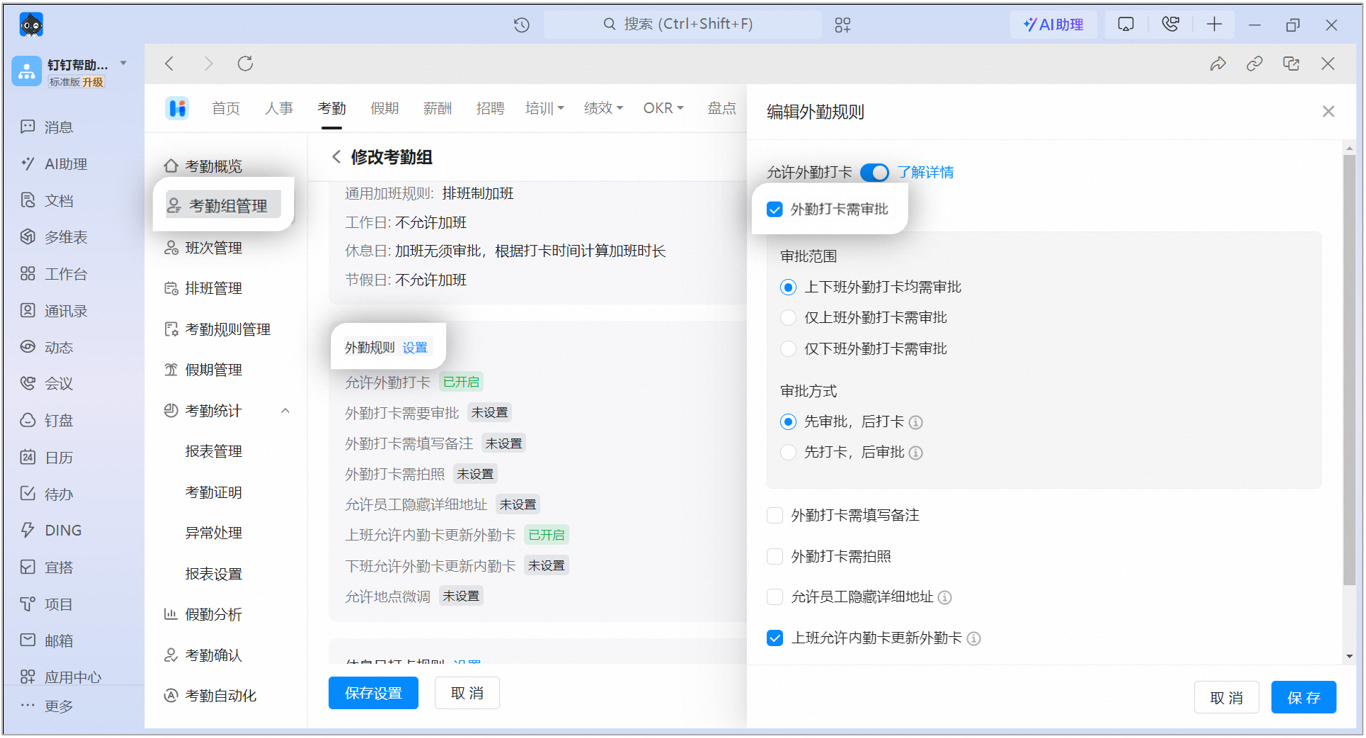Click the browser back arrow
The image size is (1366, 738).
click(170, 64)
